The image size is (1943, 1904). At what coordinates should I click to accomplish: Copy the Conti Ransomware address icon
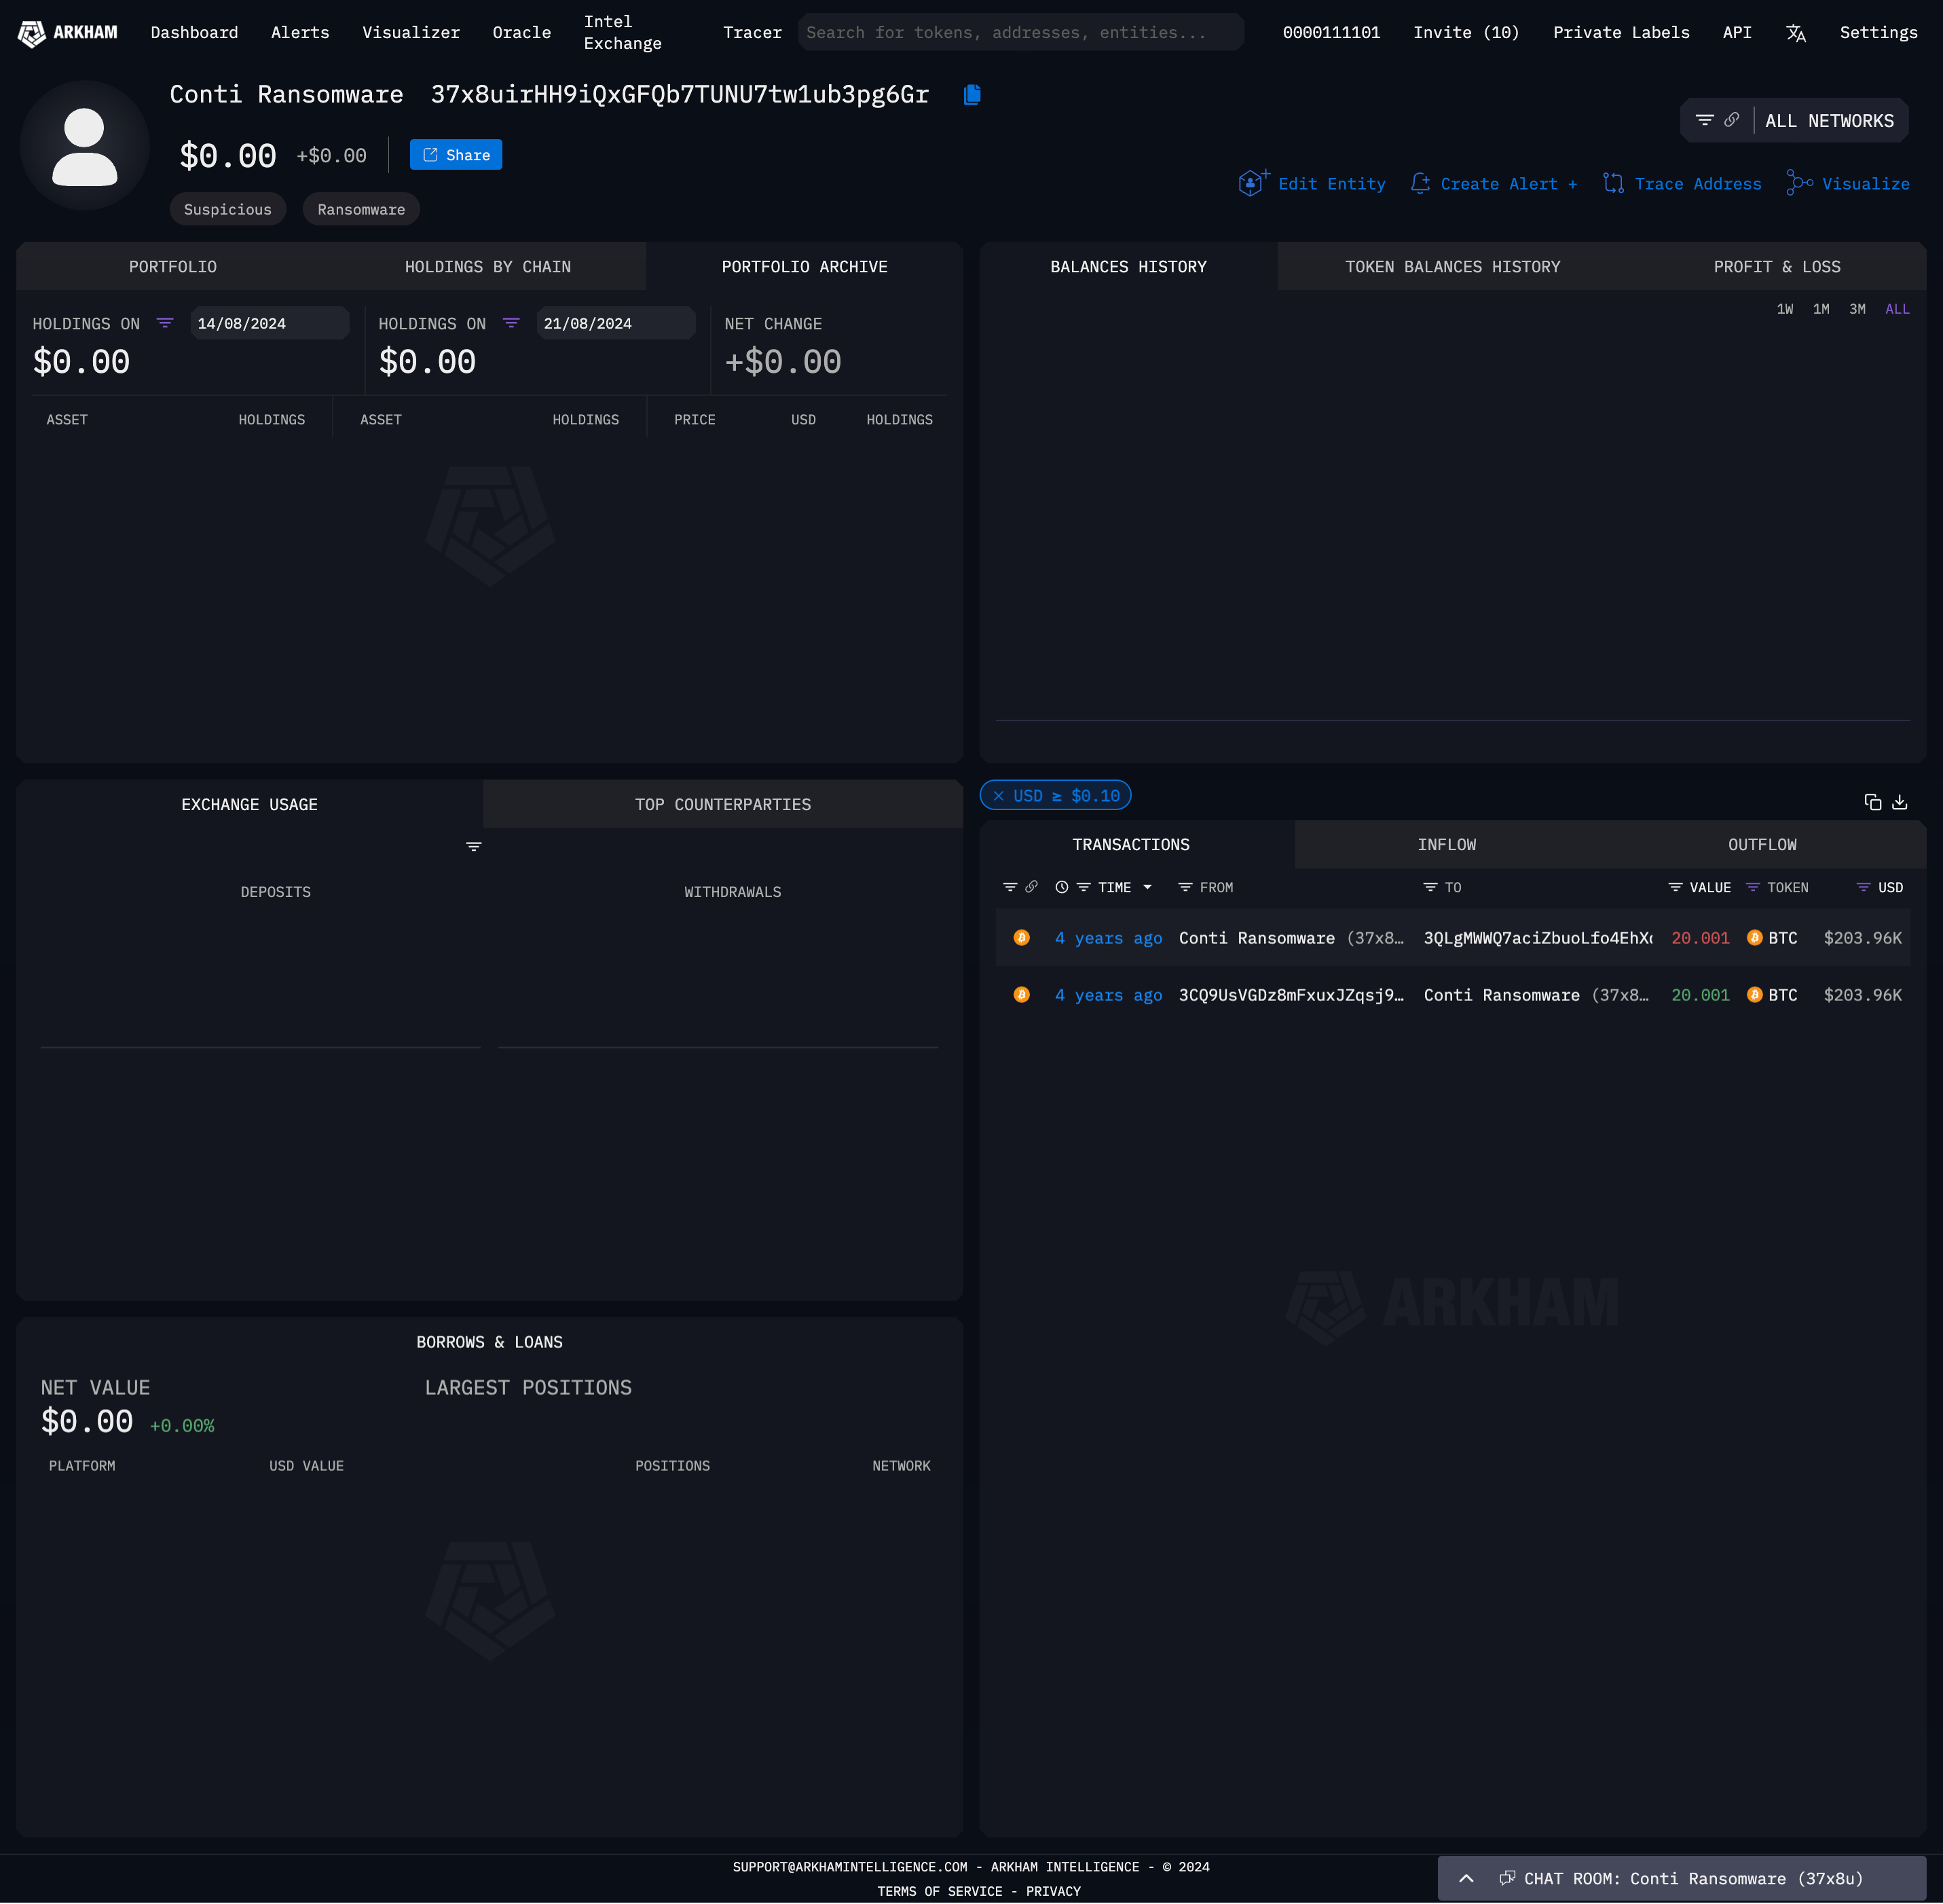[971, 95]
